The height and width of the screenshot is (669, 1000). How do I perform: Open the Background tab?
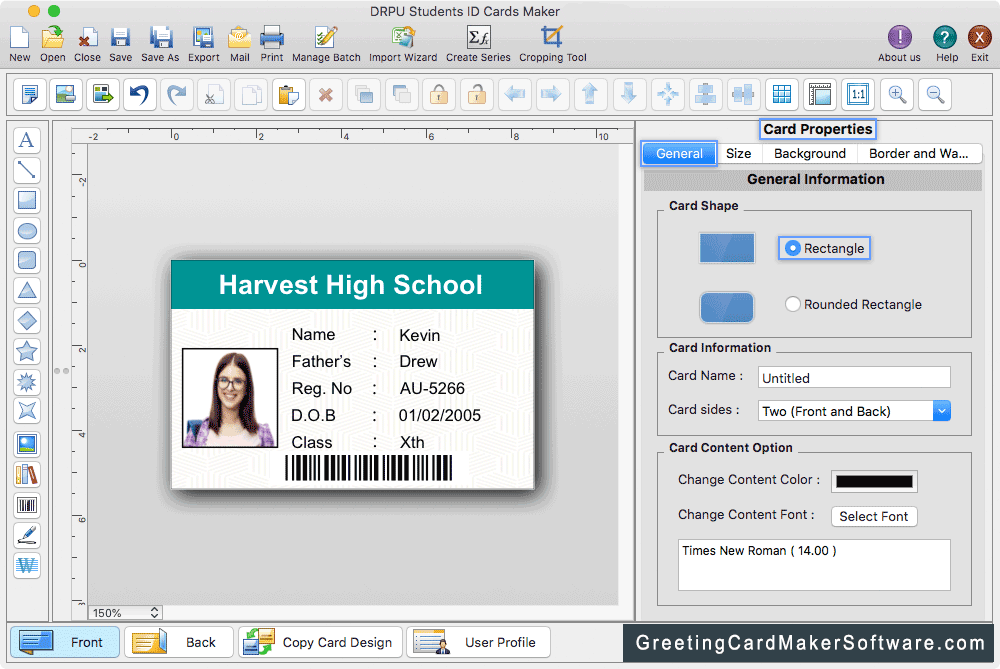[x=810, y=154]
